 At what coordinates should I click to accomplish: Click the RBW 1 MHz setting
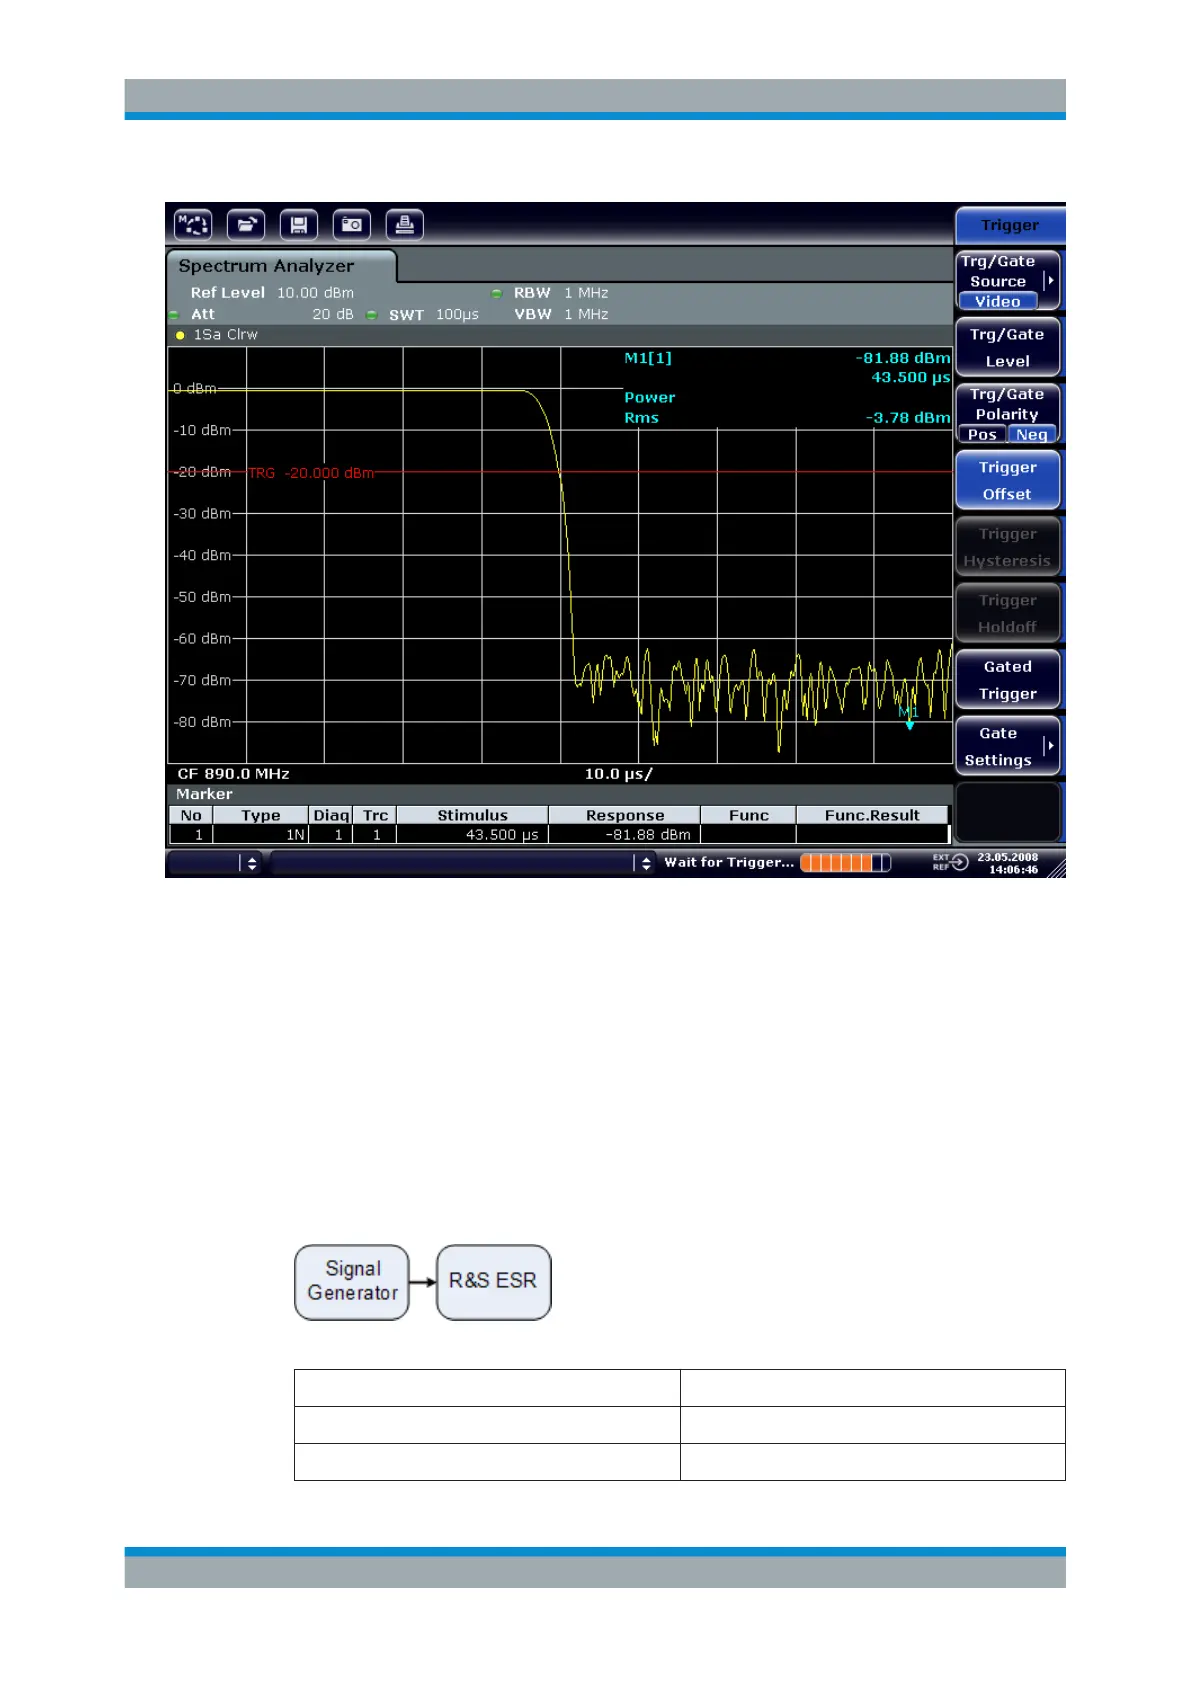coord(561,293)
